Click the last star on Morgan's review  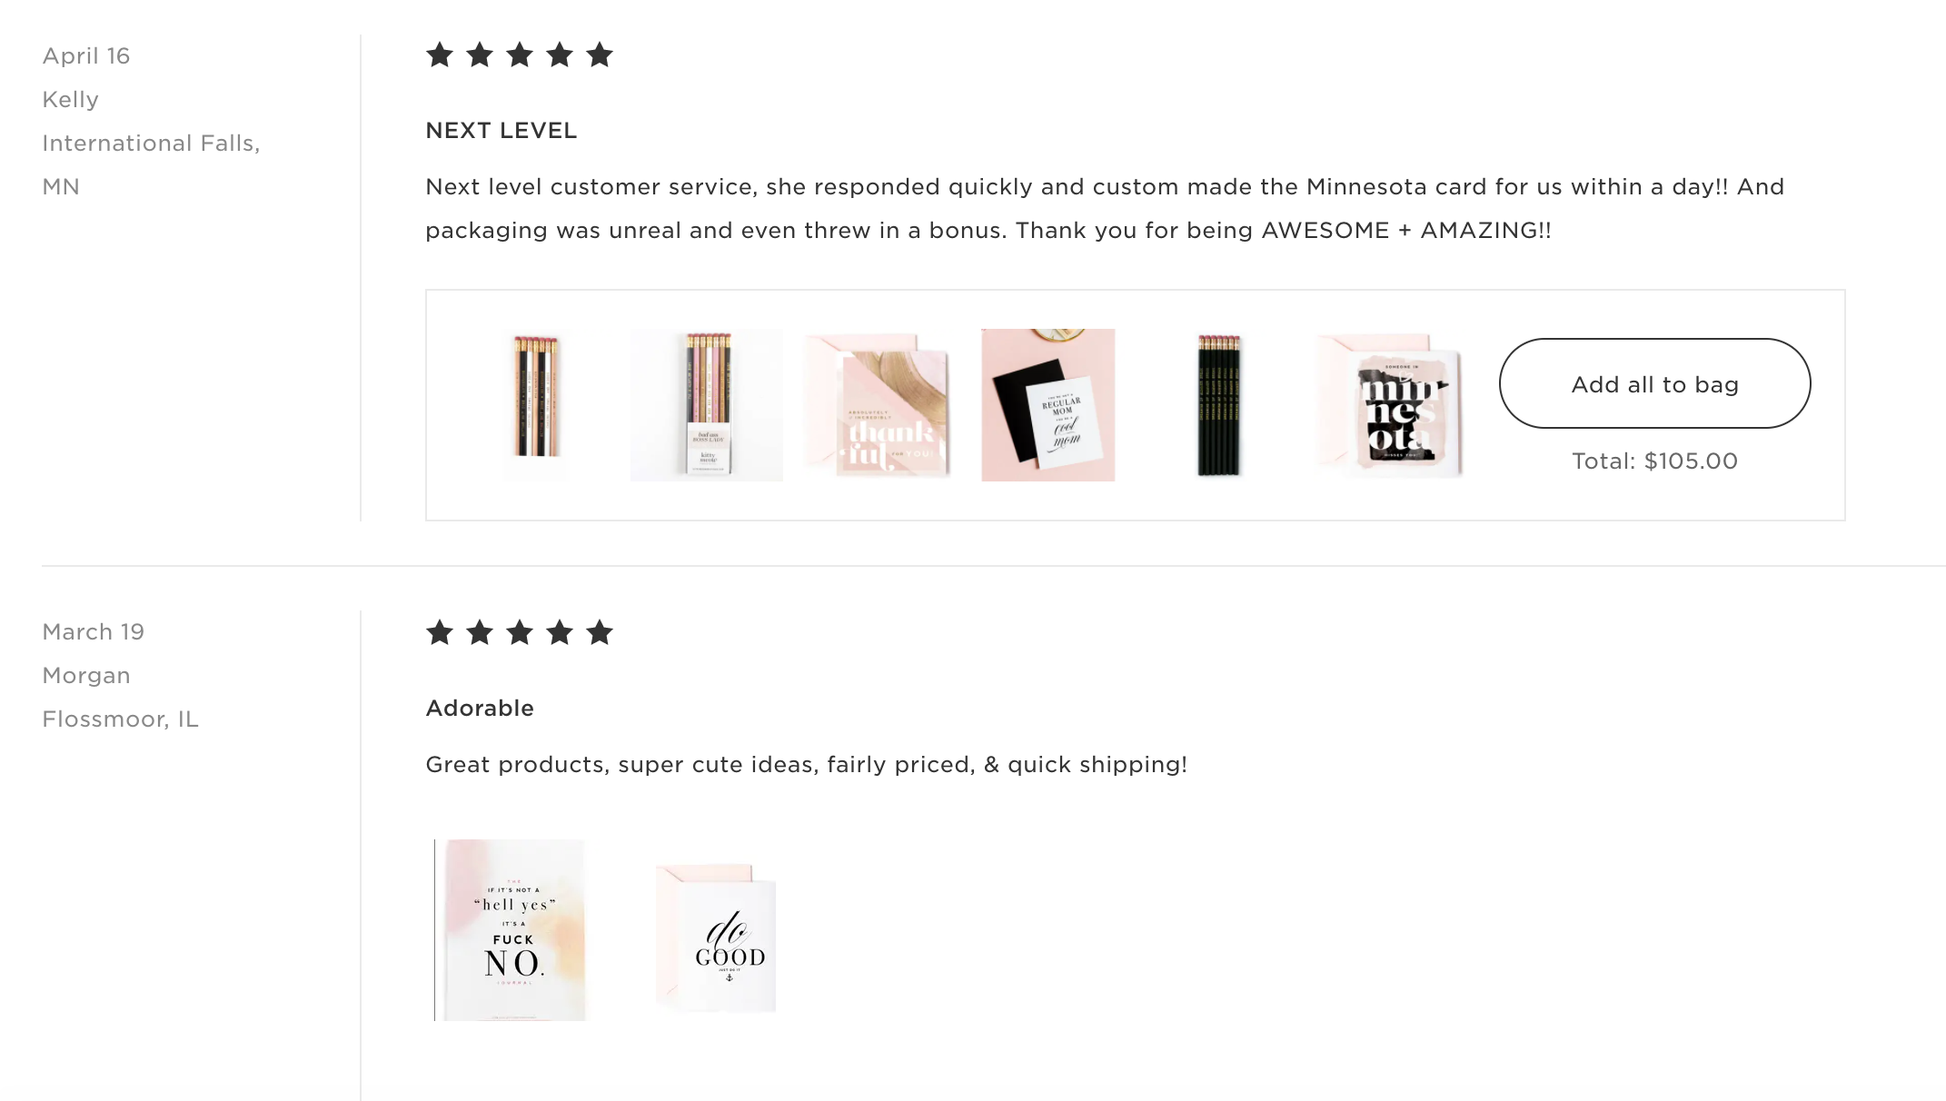point(599,632)
